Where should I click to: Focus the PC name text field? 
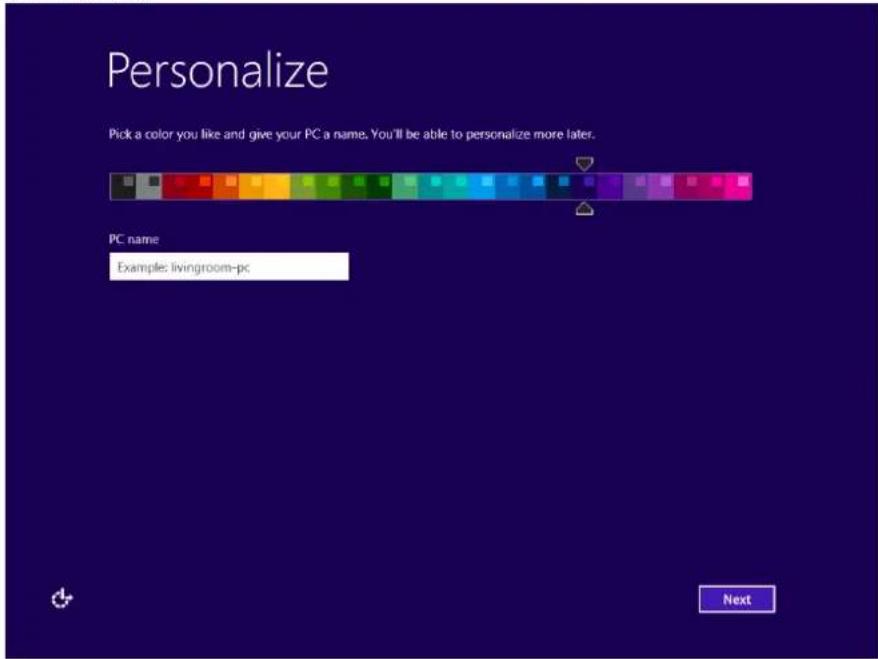229,267
